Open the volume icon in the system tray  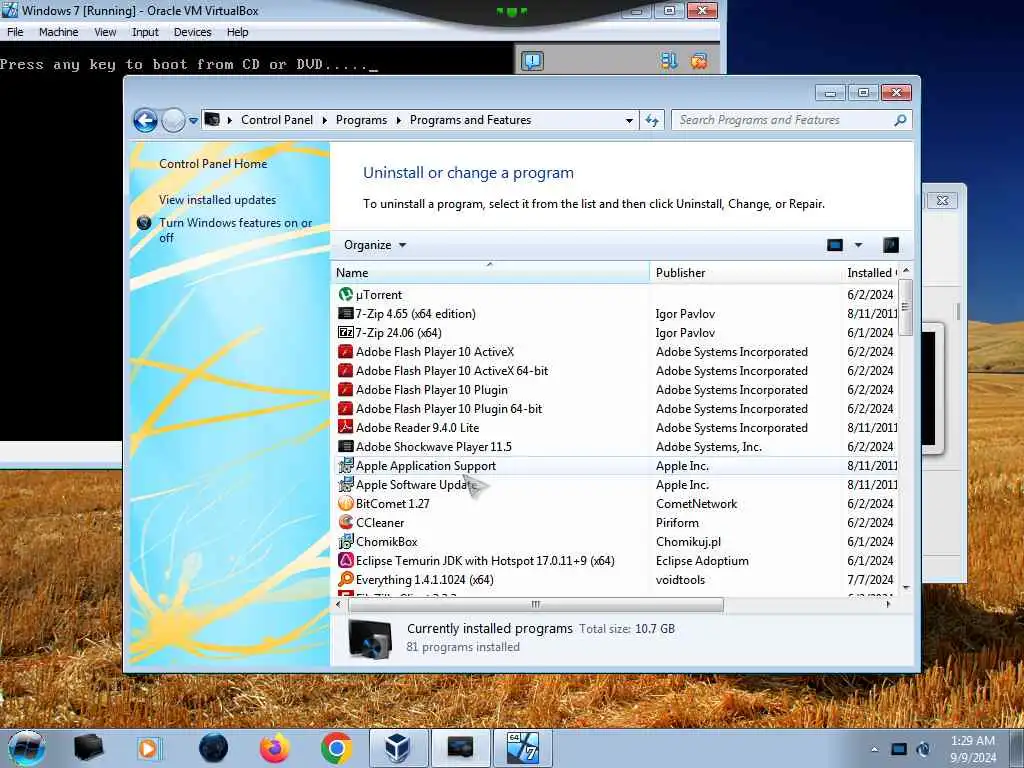point(923,749)
